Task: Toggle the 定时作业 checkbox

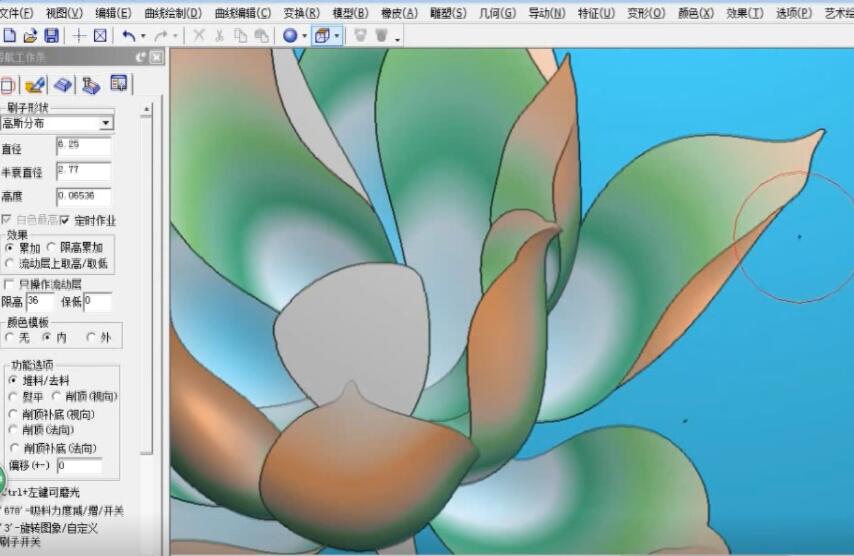Action: point(66,219)
